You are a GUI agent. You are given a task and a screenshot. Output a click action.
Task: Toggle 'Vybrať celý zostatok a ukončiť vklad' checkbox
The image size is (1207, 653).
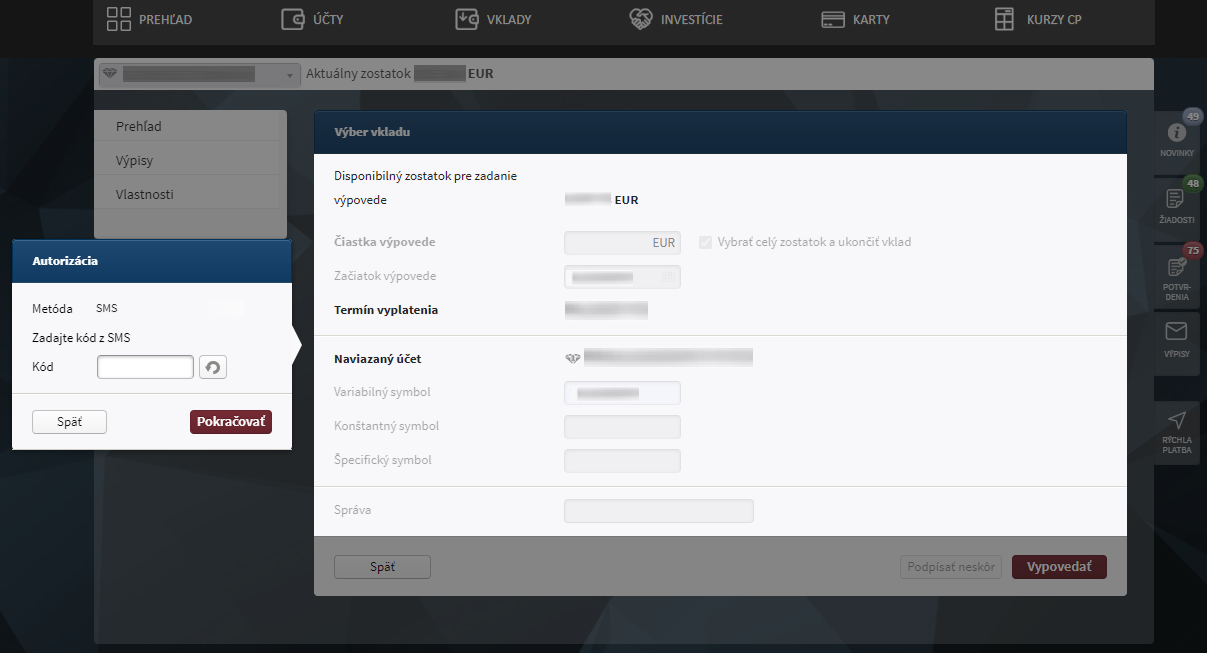coord(706,242)
